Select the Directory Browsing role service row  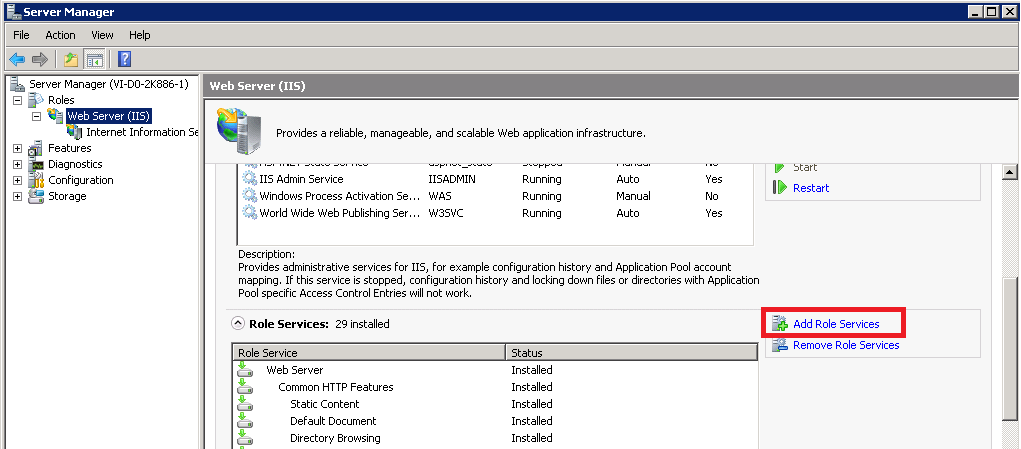[495, 438]
